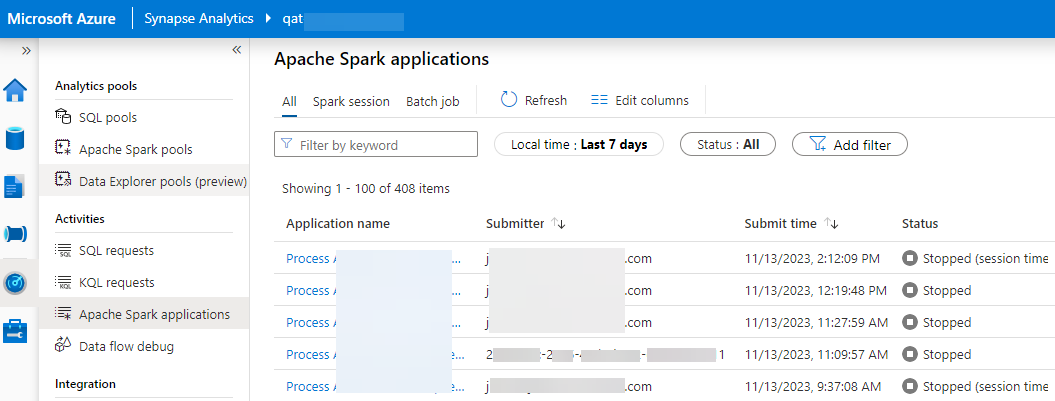Click Microsoft Azure header logo
The width and height of the screenshot is (1055, 401).
[x=61, y=19]
